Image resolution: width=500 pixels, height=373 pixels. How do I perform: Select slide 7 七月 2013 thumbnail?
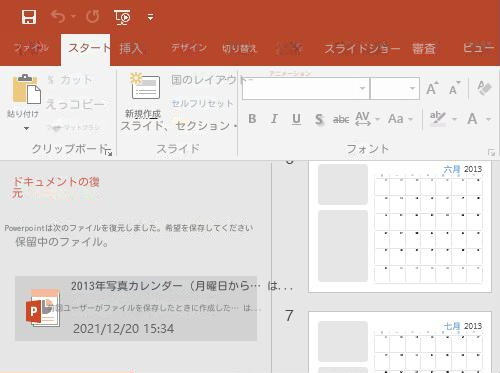click(400, 342)
